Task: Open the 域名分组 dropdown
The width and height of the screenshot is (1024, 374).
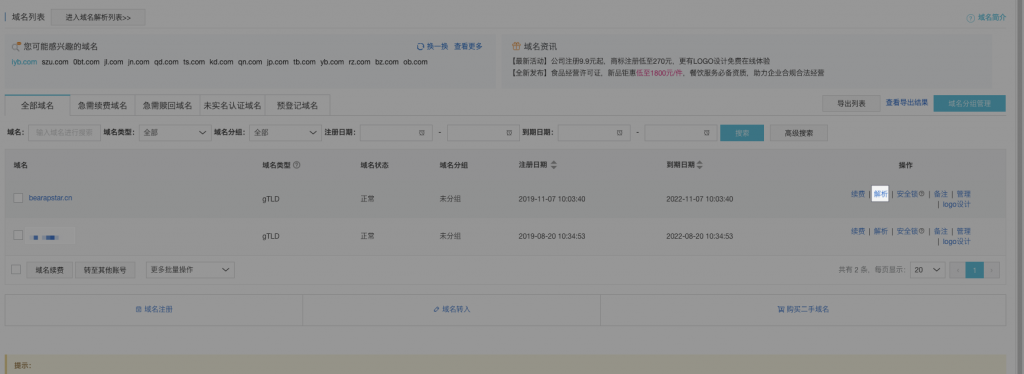Action: point(285,132)
